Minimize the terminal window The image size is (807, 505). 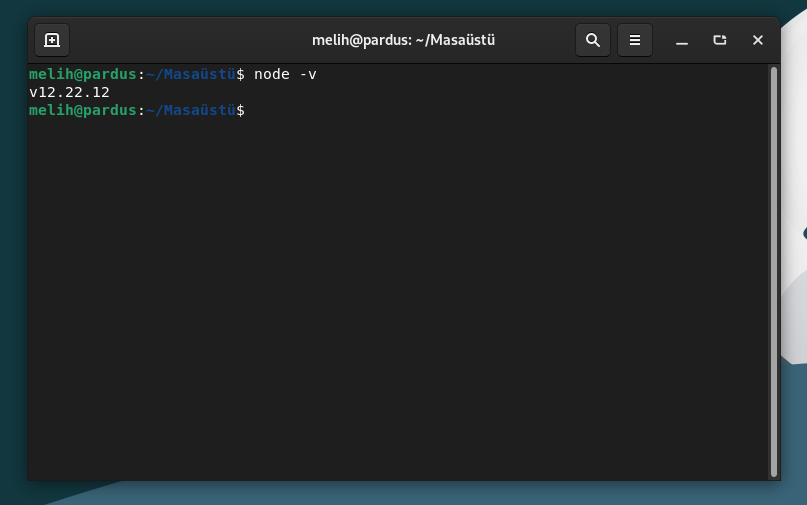point(682,40)
